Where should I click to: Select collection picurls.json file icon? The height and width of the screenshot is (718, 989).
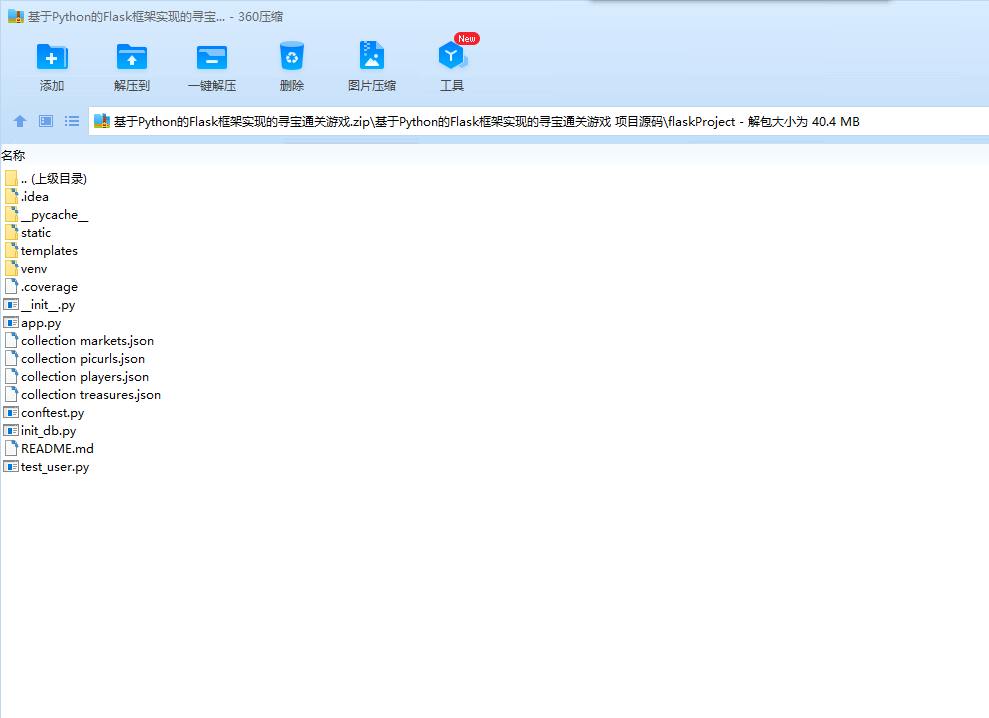[x=11, y=358]
